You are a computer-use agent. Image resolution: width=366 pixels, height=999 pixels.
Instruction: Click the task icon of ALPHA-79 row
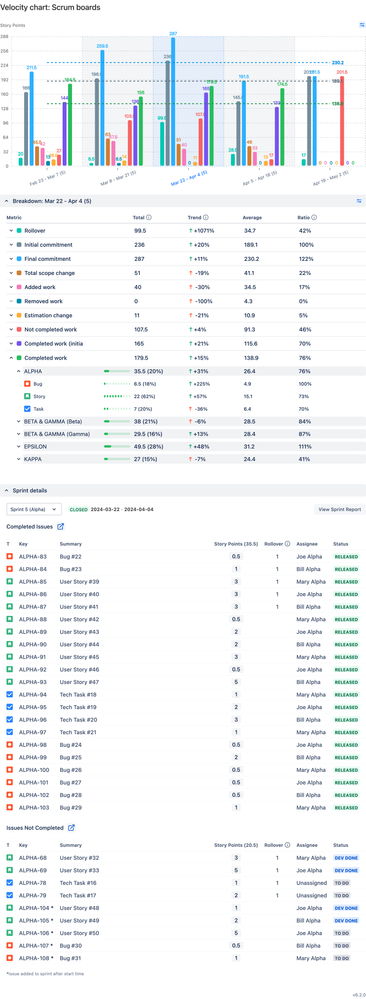pyautogui.click(x=10, y=896)
